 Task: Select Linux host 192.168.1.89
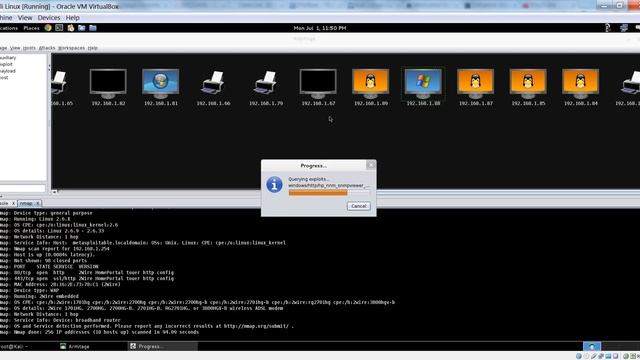371,84
